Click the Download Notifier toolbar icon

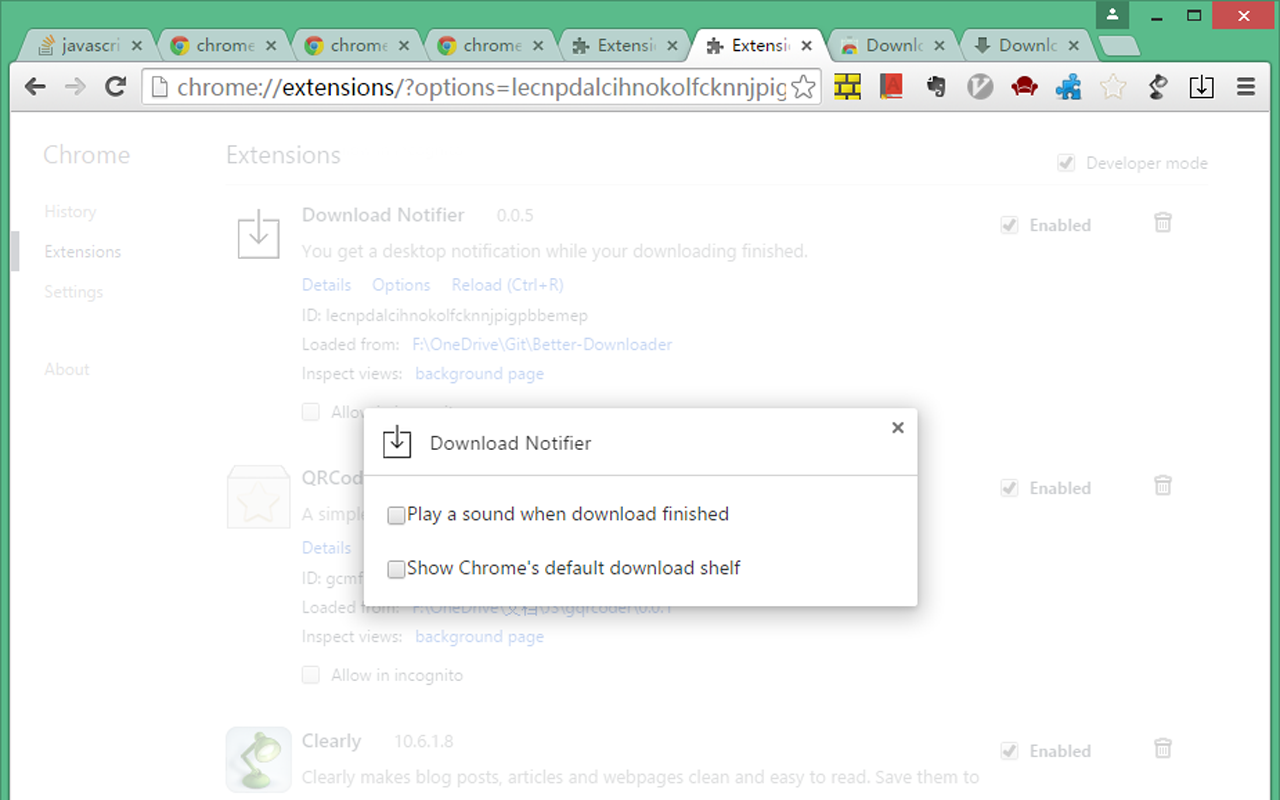1201,87
